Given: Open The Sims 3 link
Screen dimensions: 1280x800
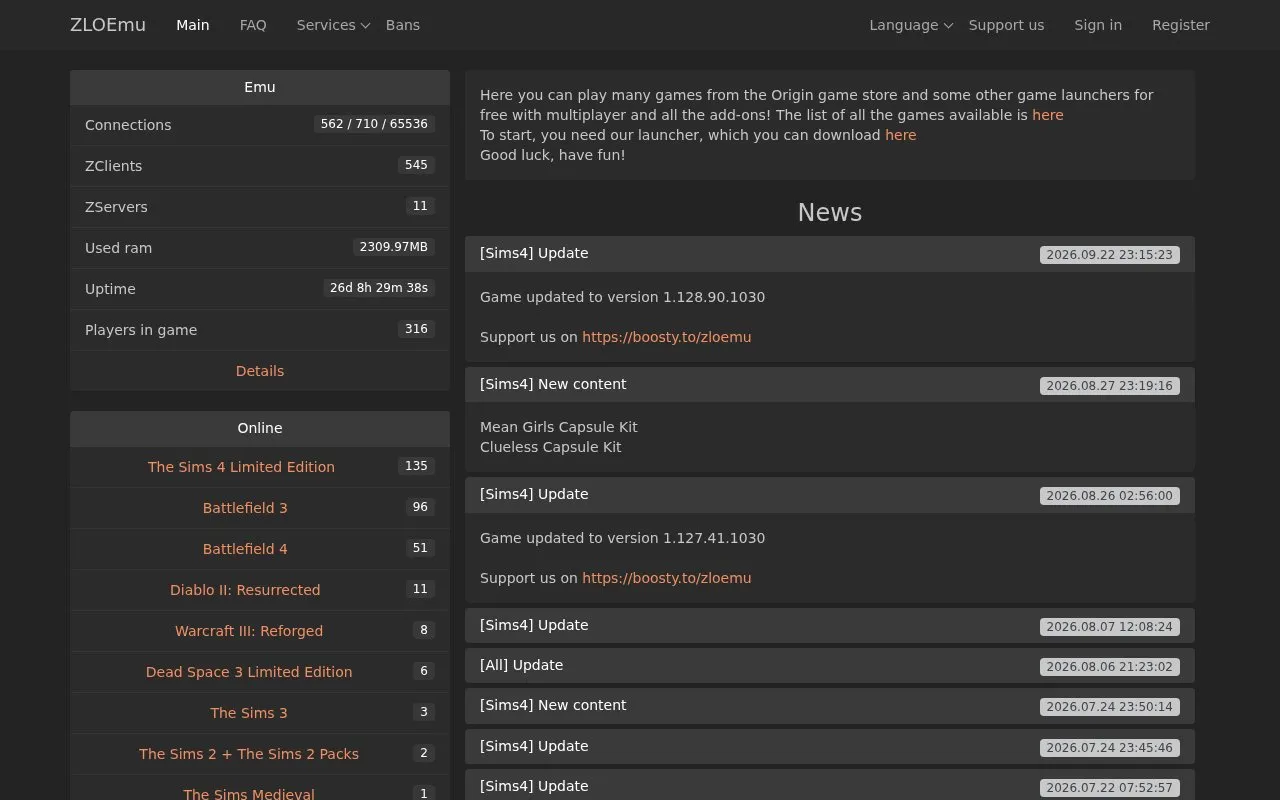Looking at the screenshot, I should (249, 713).
